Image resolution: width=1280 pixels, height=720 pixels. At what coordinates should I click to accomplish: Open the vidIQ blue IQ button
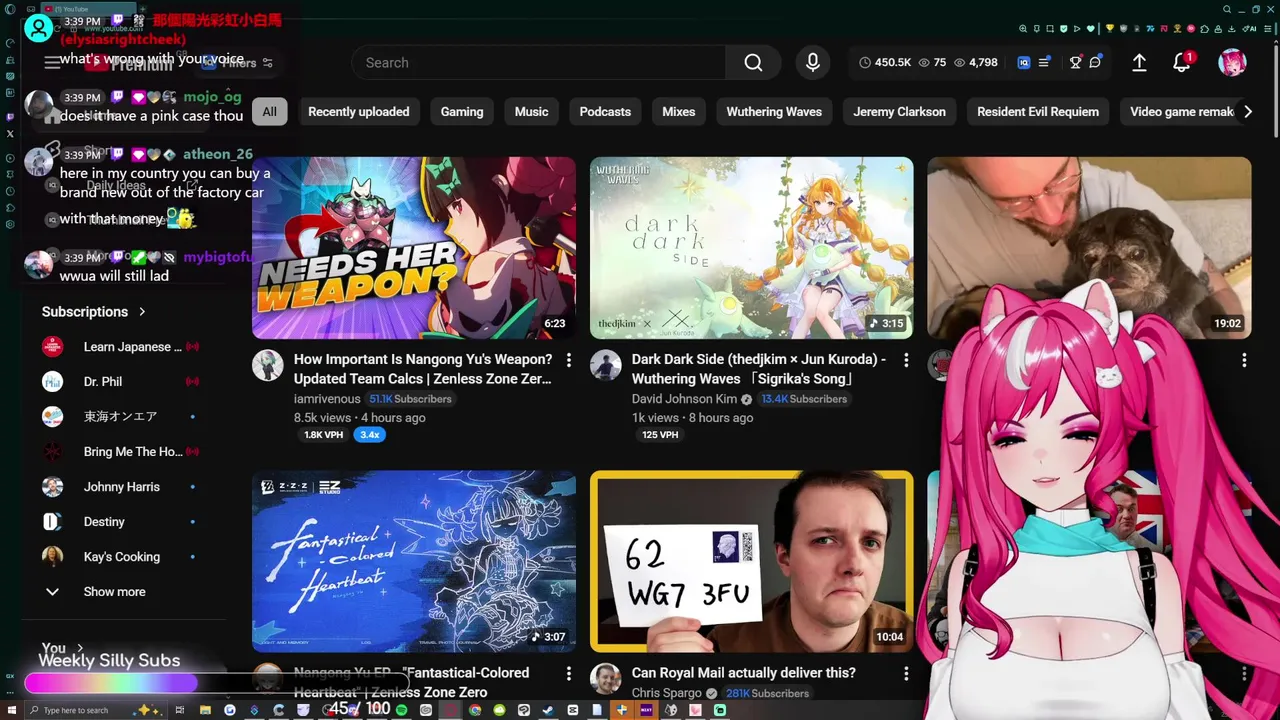coord(1024,62)
